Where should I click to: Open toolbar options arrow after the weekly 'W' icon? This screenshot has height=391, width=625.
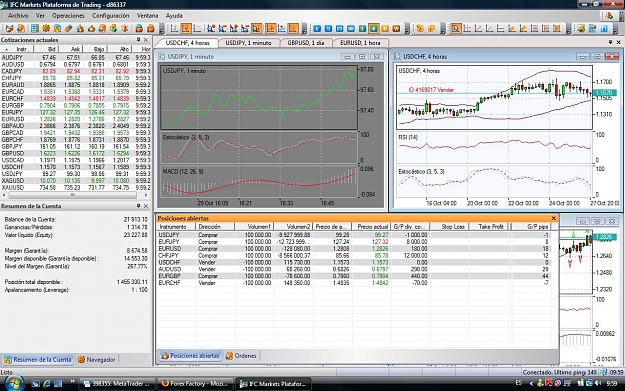coord(407,29)
